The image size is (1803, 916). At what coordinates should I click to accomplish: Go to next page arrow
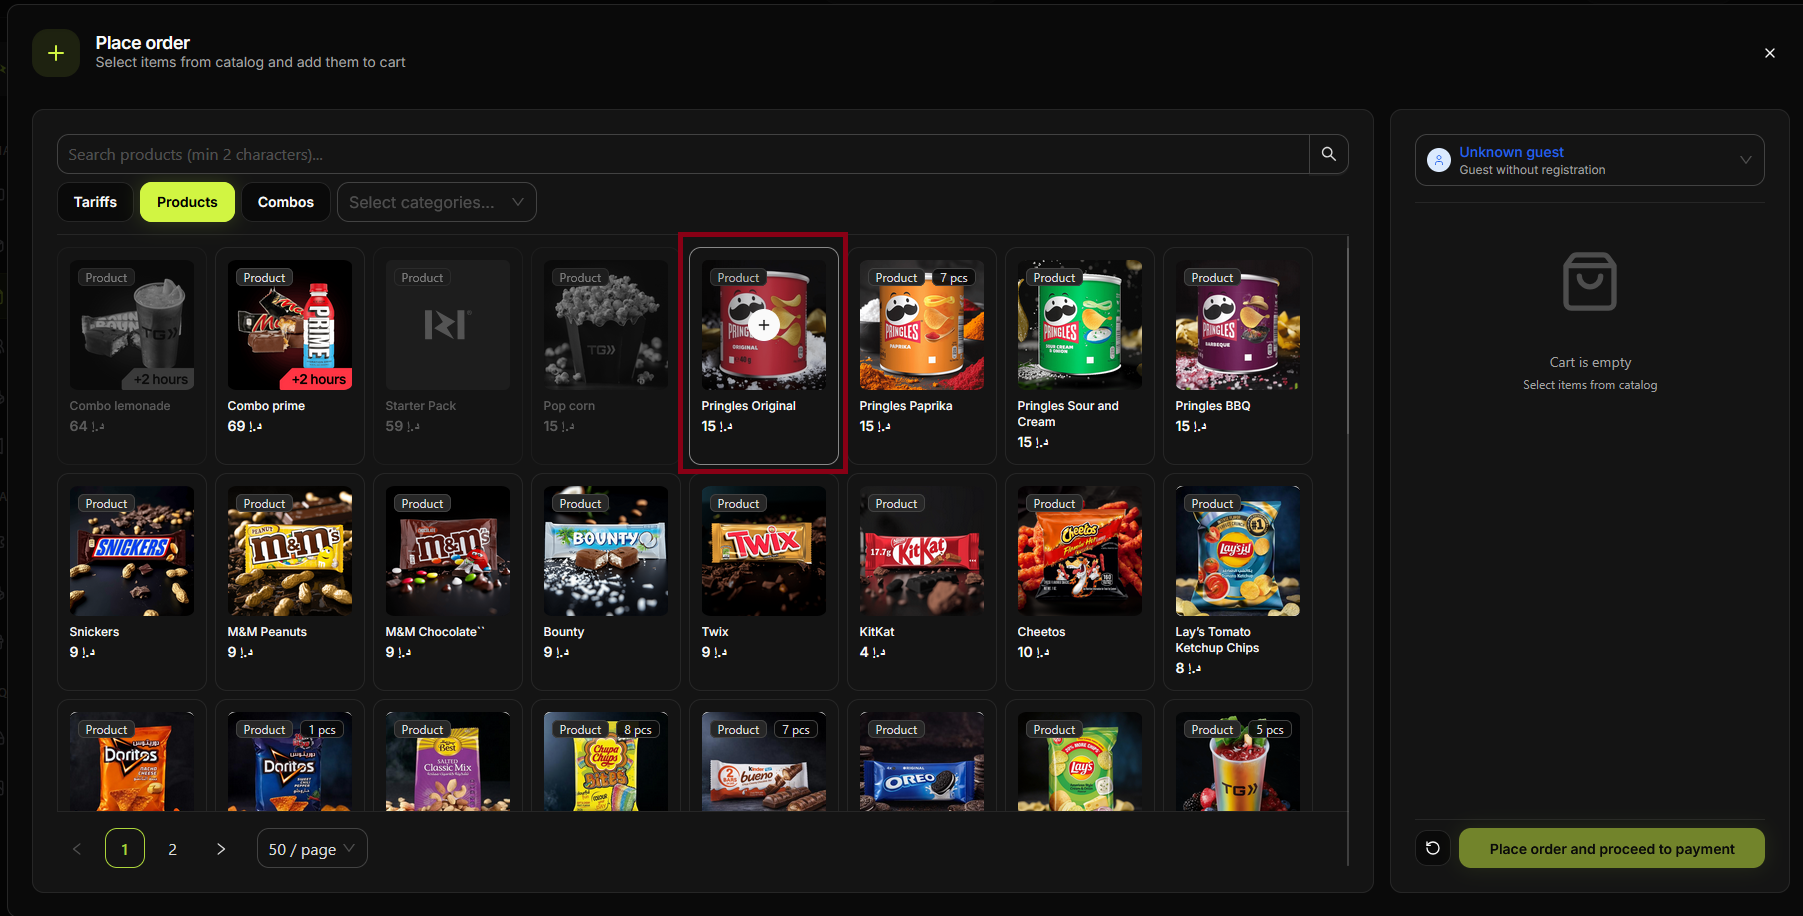tap(221, 849)
